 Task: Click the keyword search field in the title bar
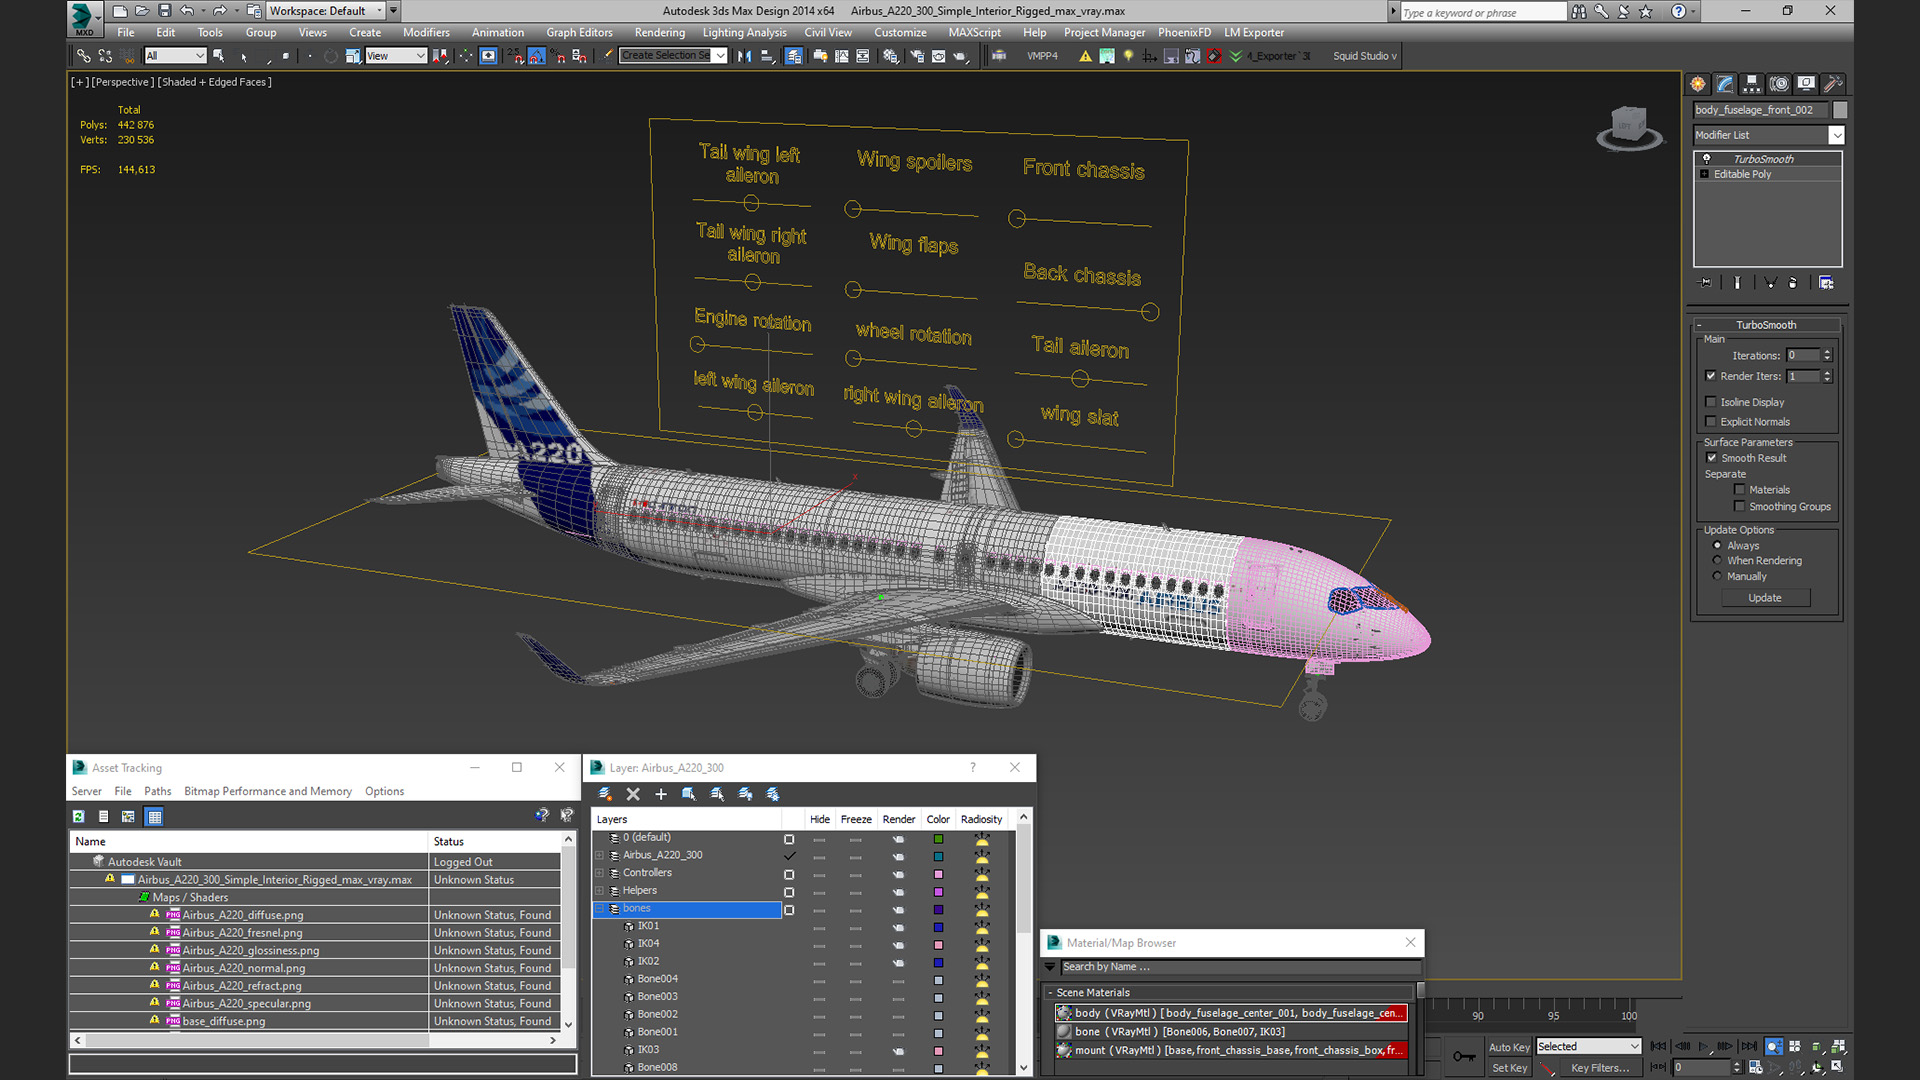click(x=1483, y=12)
